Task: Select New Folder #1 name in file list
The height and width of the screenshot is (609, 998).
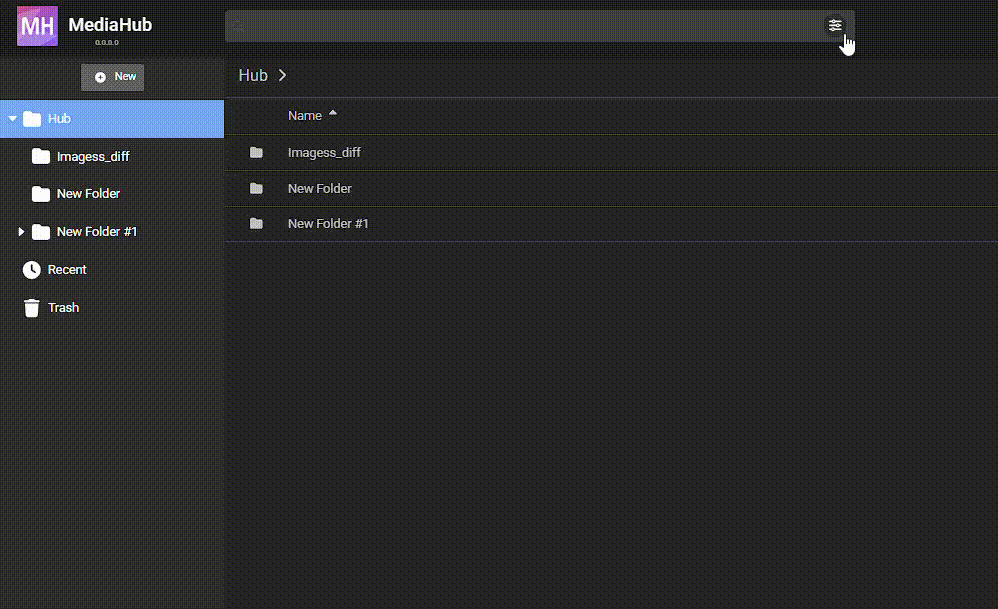Action: point(328,224)
